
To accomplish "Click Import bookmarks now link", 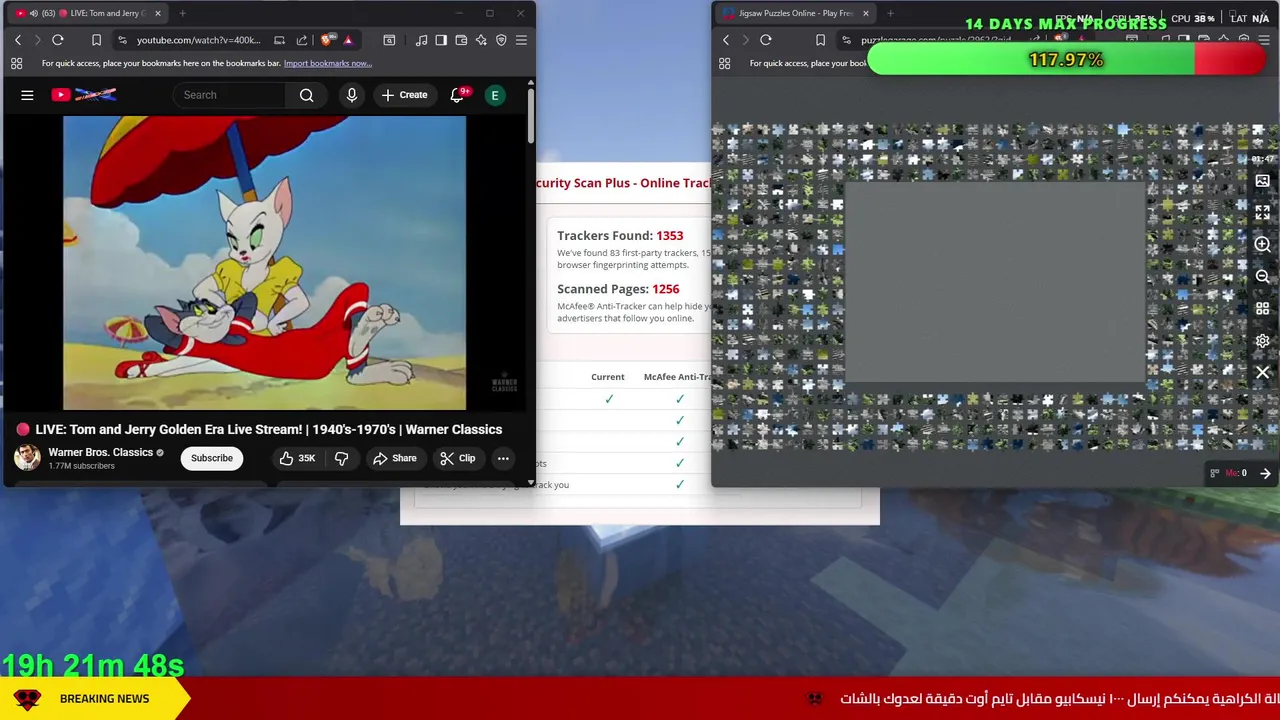I will point(328,63).
